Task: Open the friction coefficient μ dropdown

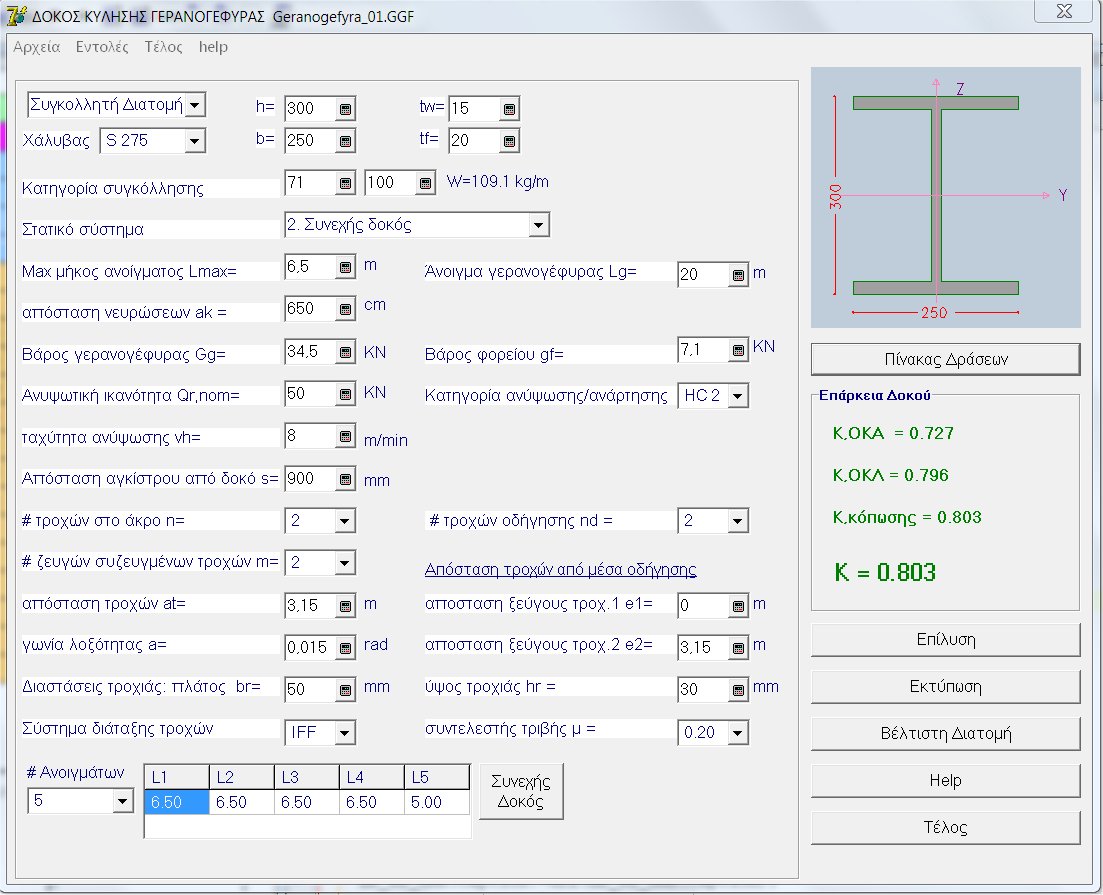Action: click(x=737, y=733)
